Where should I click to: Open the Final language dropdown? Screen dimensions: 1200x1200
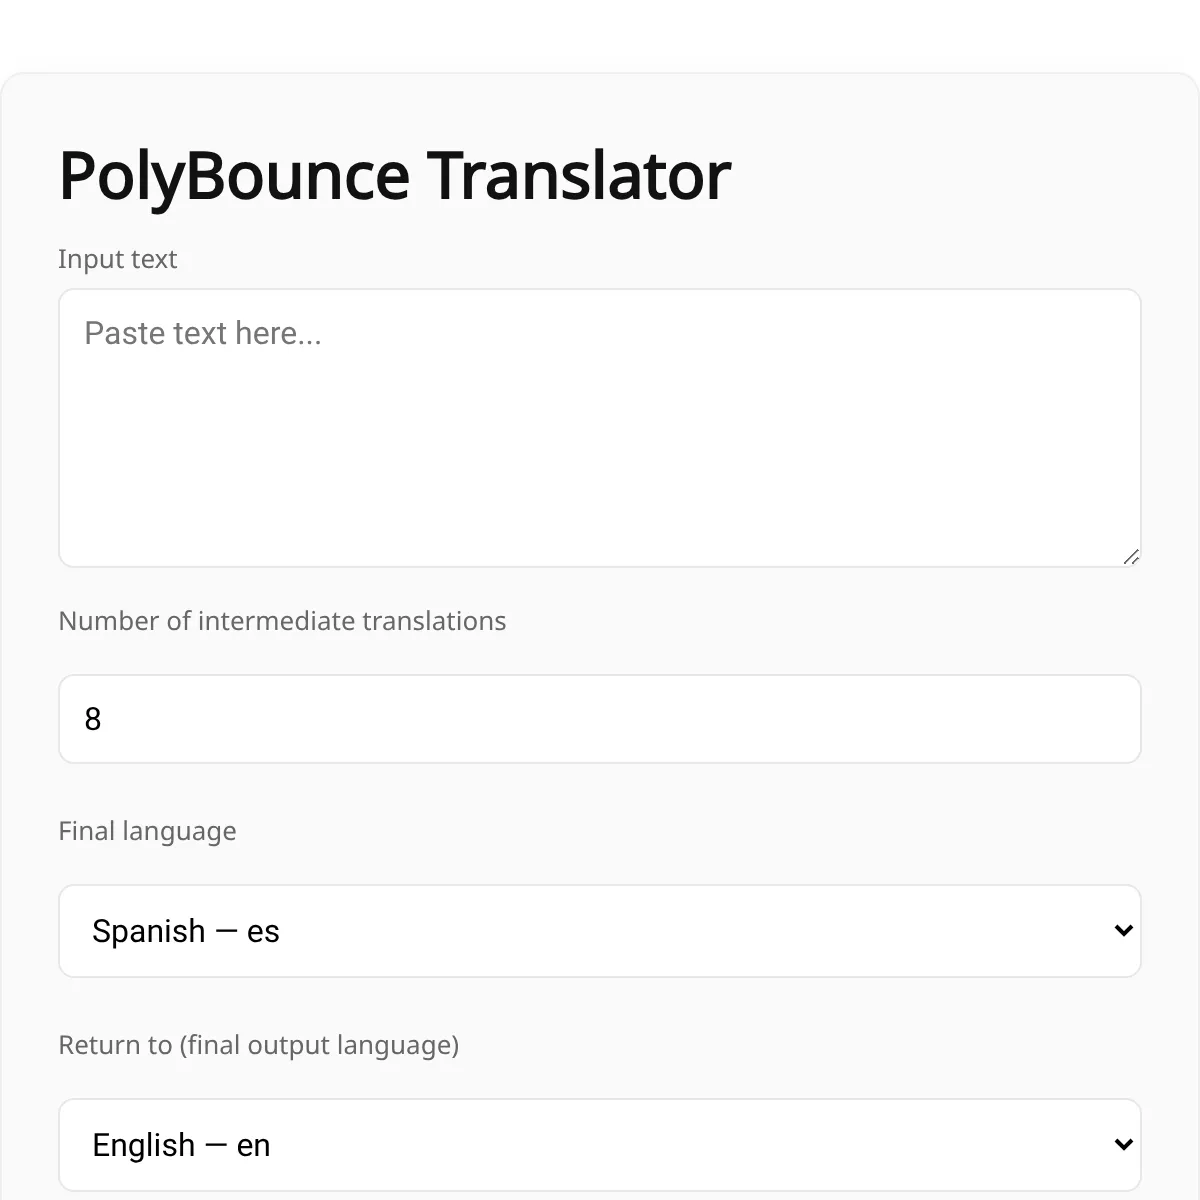600,931
